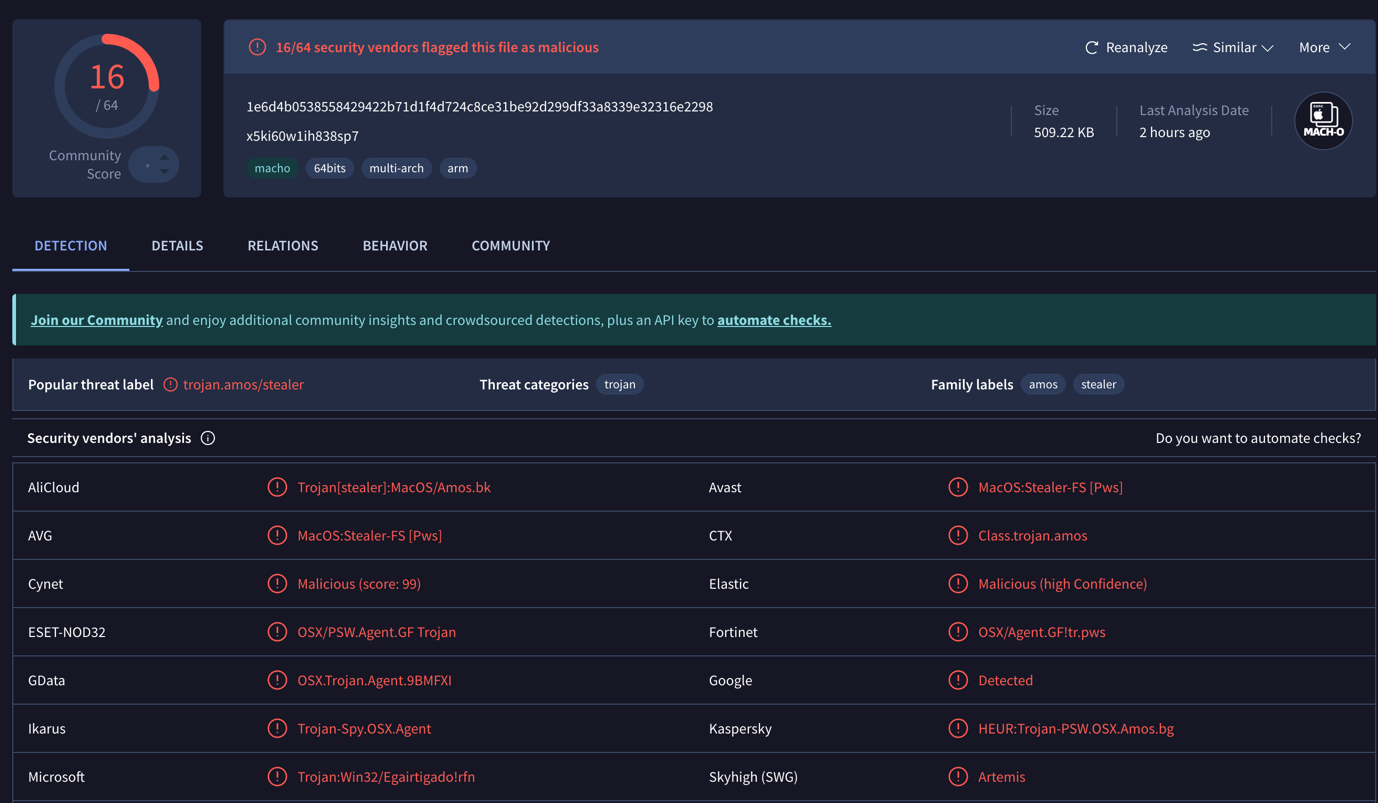Click the CTX detection alert icon
This screenshot has height=803, width=1378.
click(x=958, y=535)
